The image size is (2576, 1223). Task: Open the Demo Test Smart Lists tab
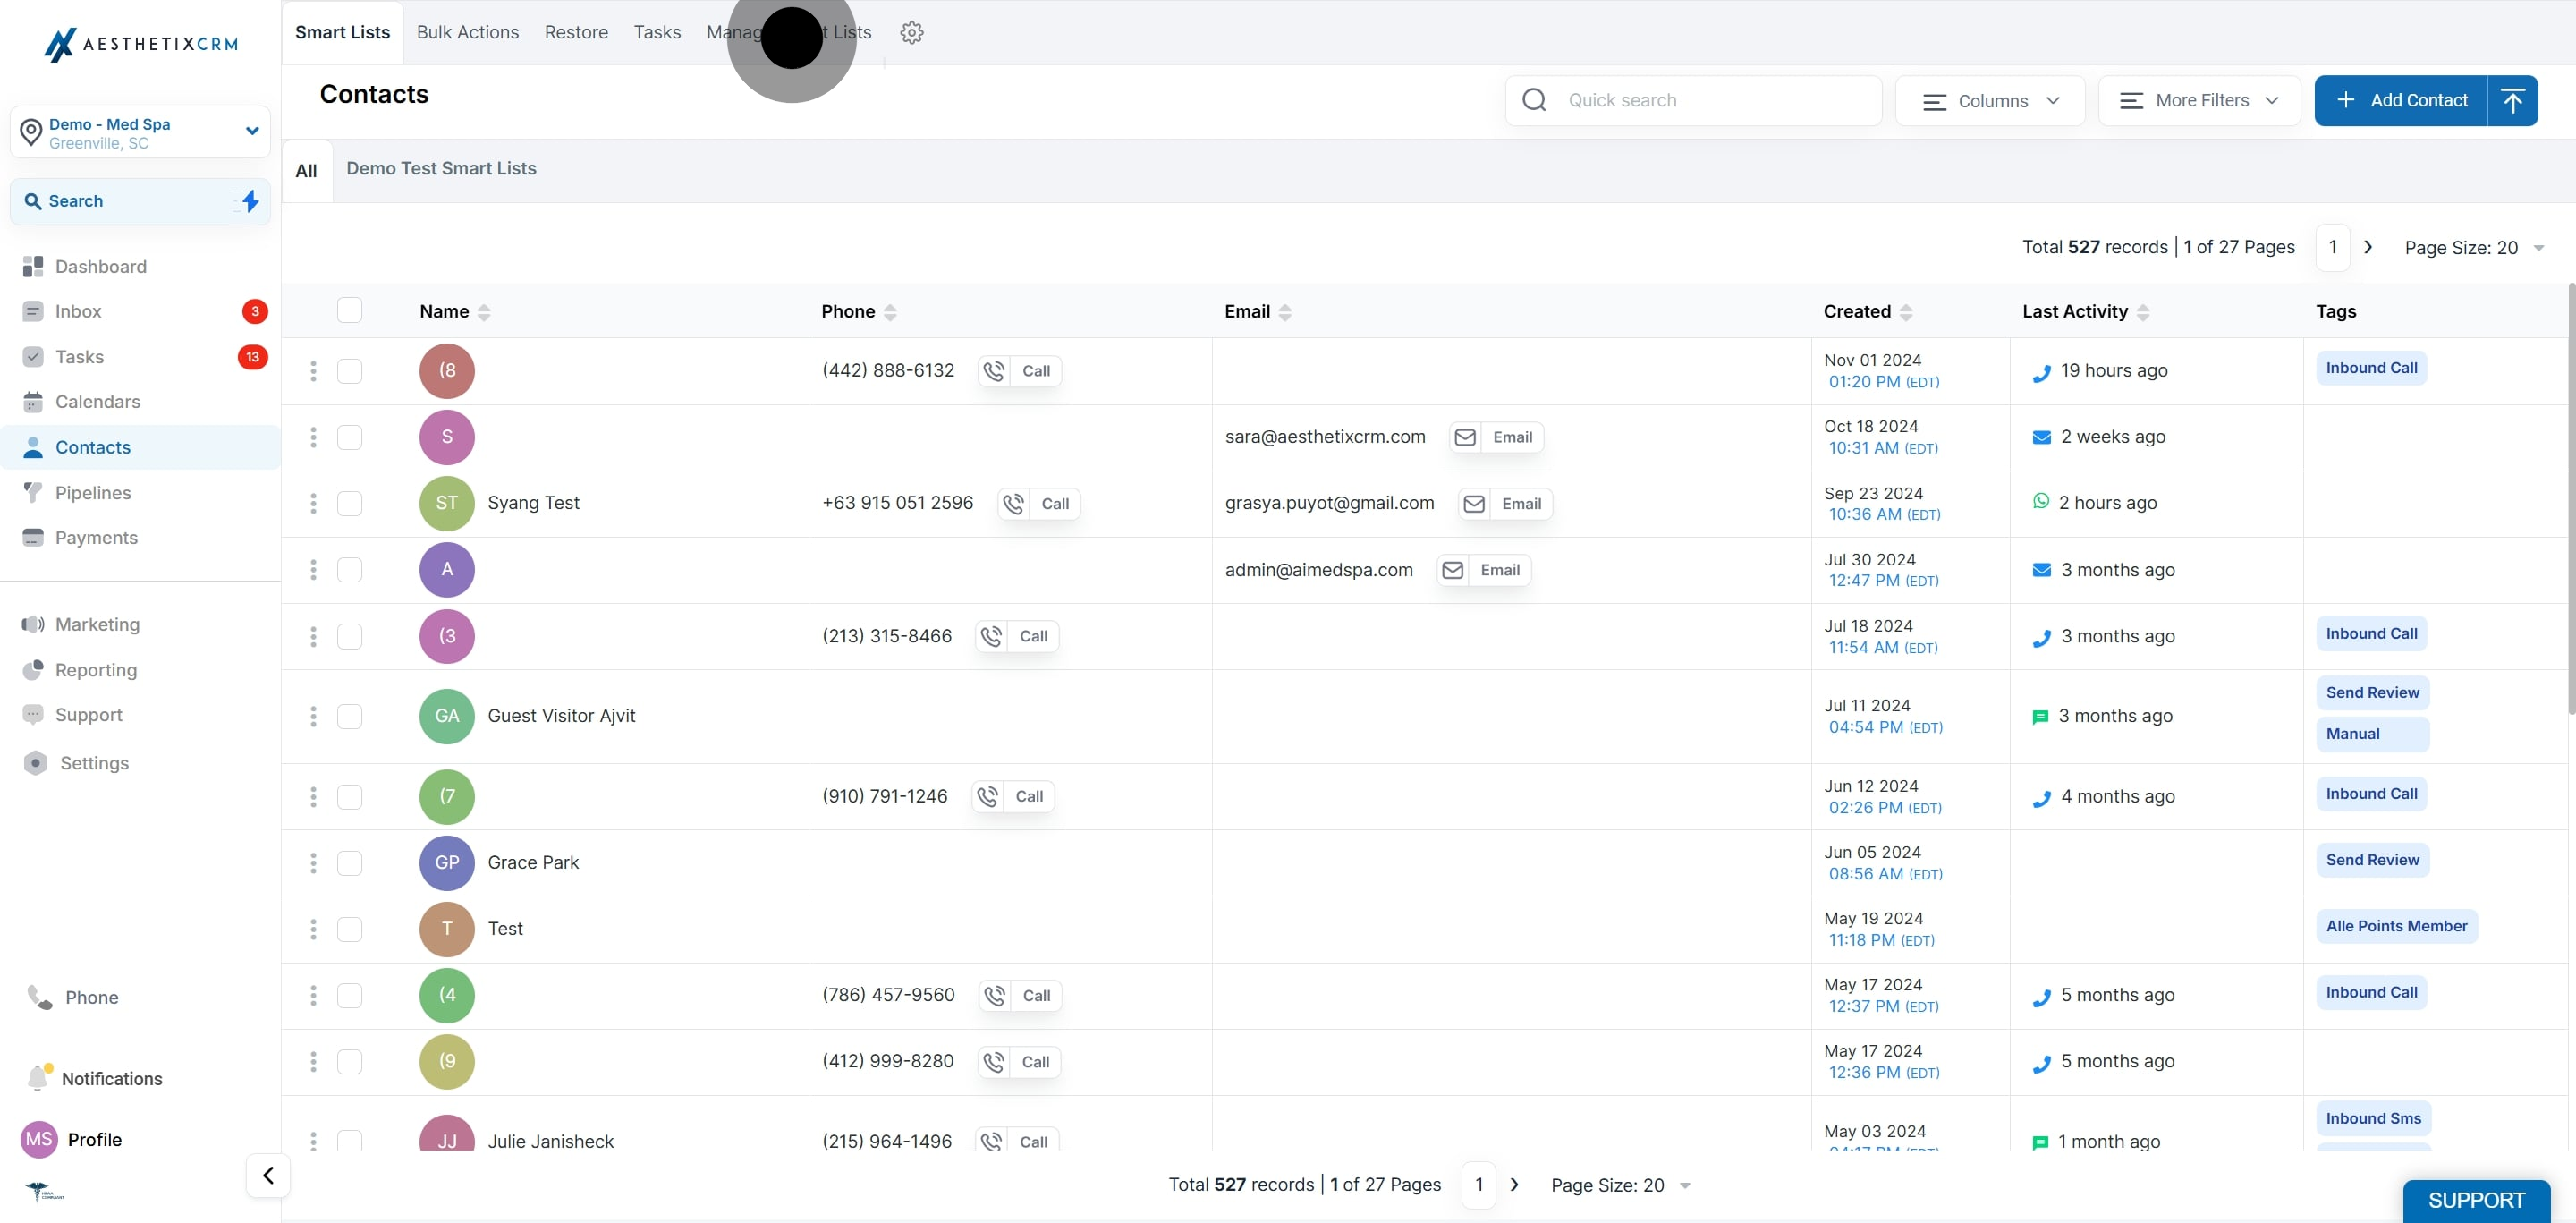click(441, 168)
